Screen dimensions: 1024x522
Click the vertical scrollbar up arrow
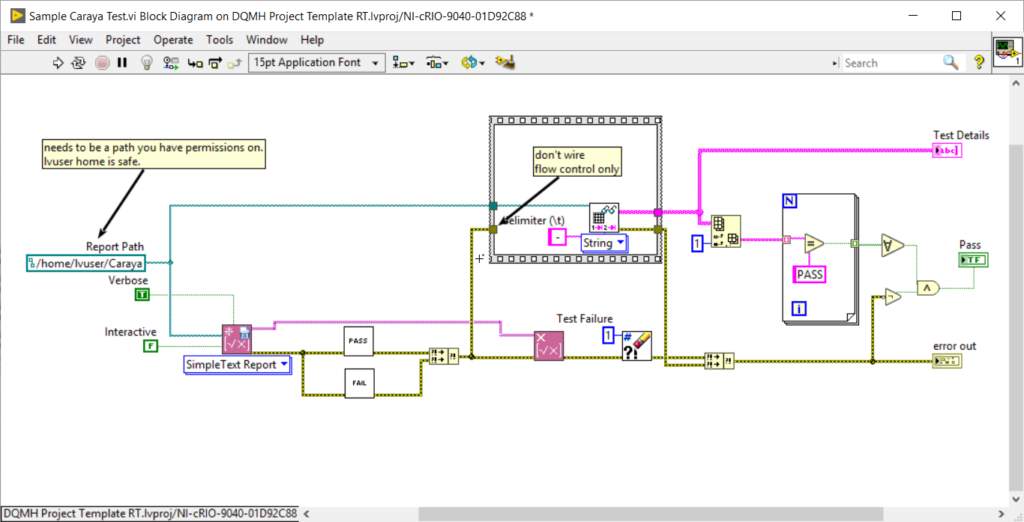(x=1016, y=83)
